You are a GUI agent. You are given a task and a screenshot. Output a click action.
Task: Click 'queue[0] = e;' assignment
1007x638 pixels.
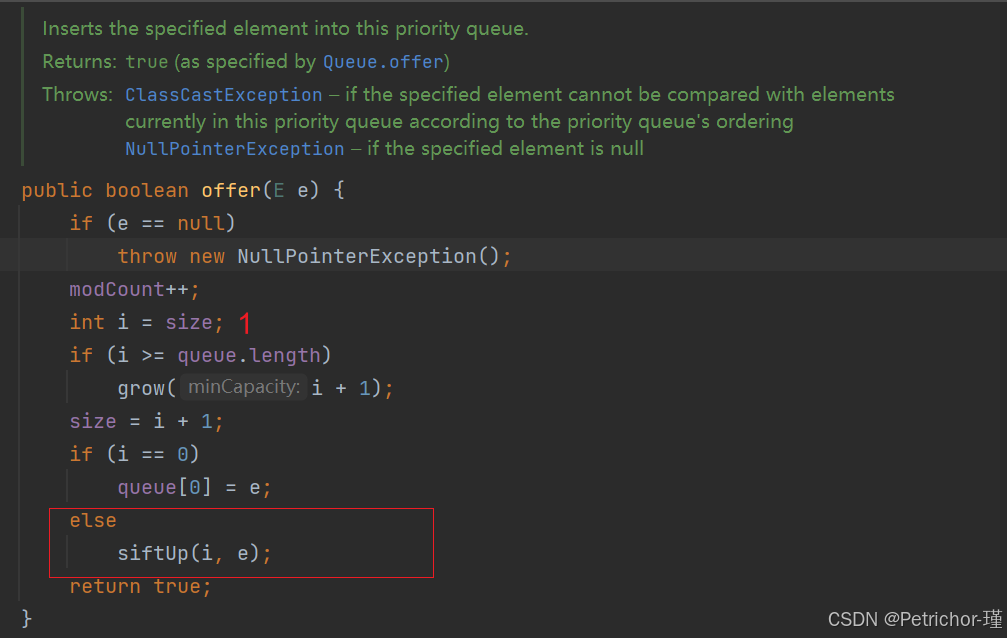195,488
